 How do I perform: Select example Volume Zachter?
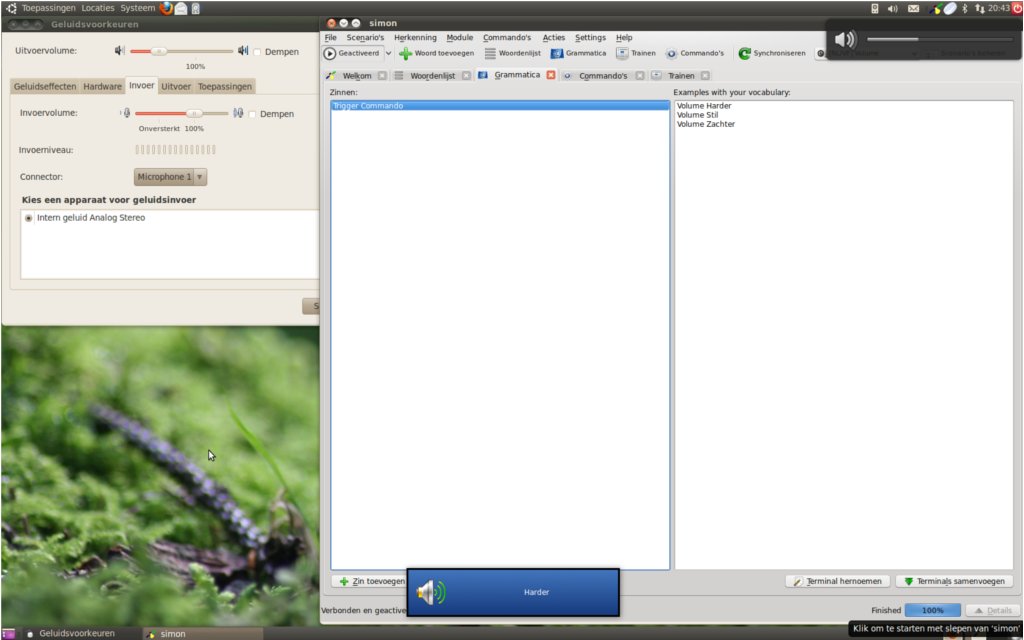click(x=706, y=124)
